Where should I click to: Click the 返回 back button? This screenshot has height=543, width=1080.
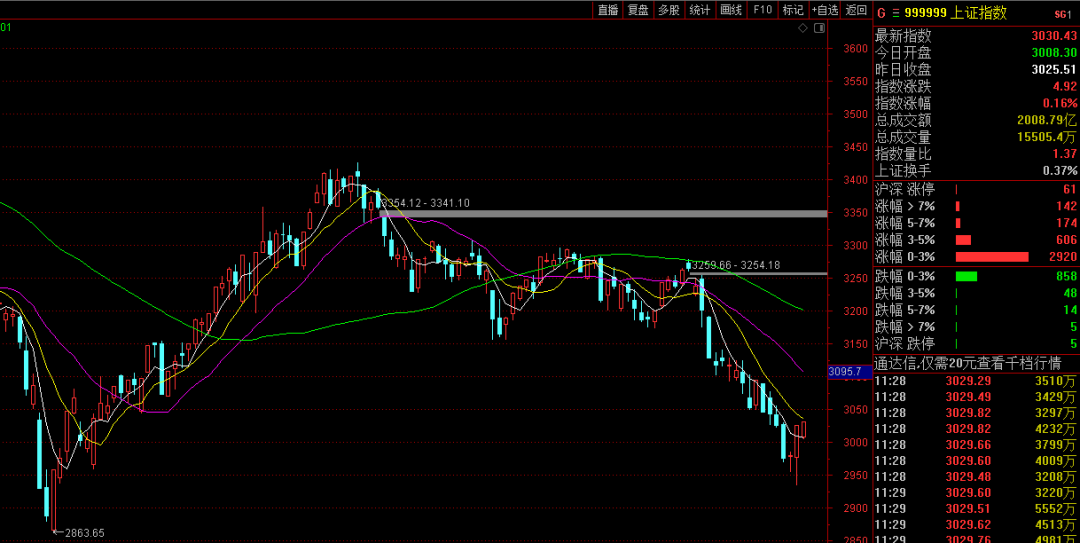[x=856, y=10]
